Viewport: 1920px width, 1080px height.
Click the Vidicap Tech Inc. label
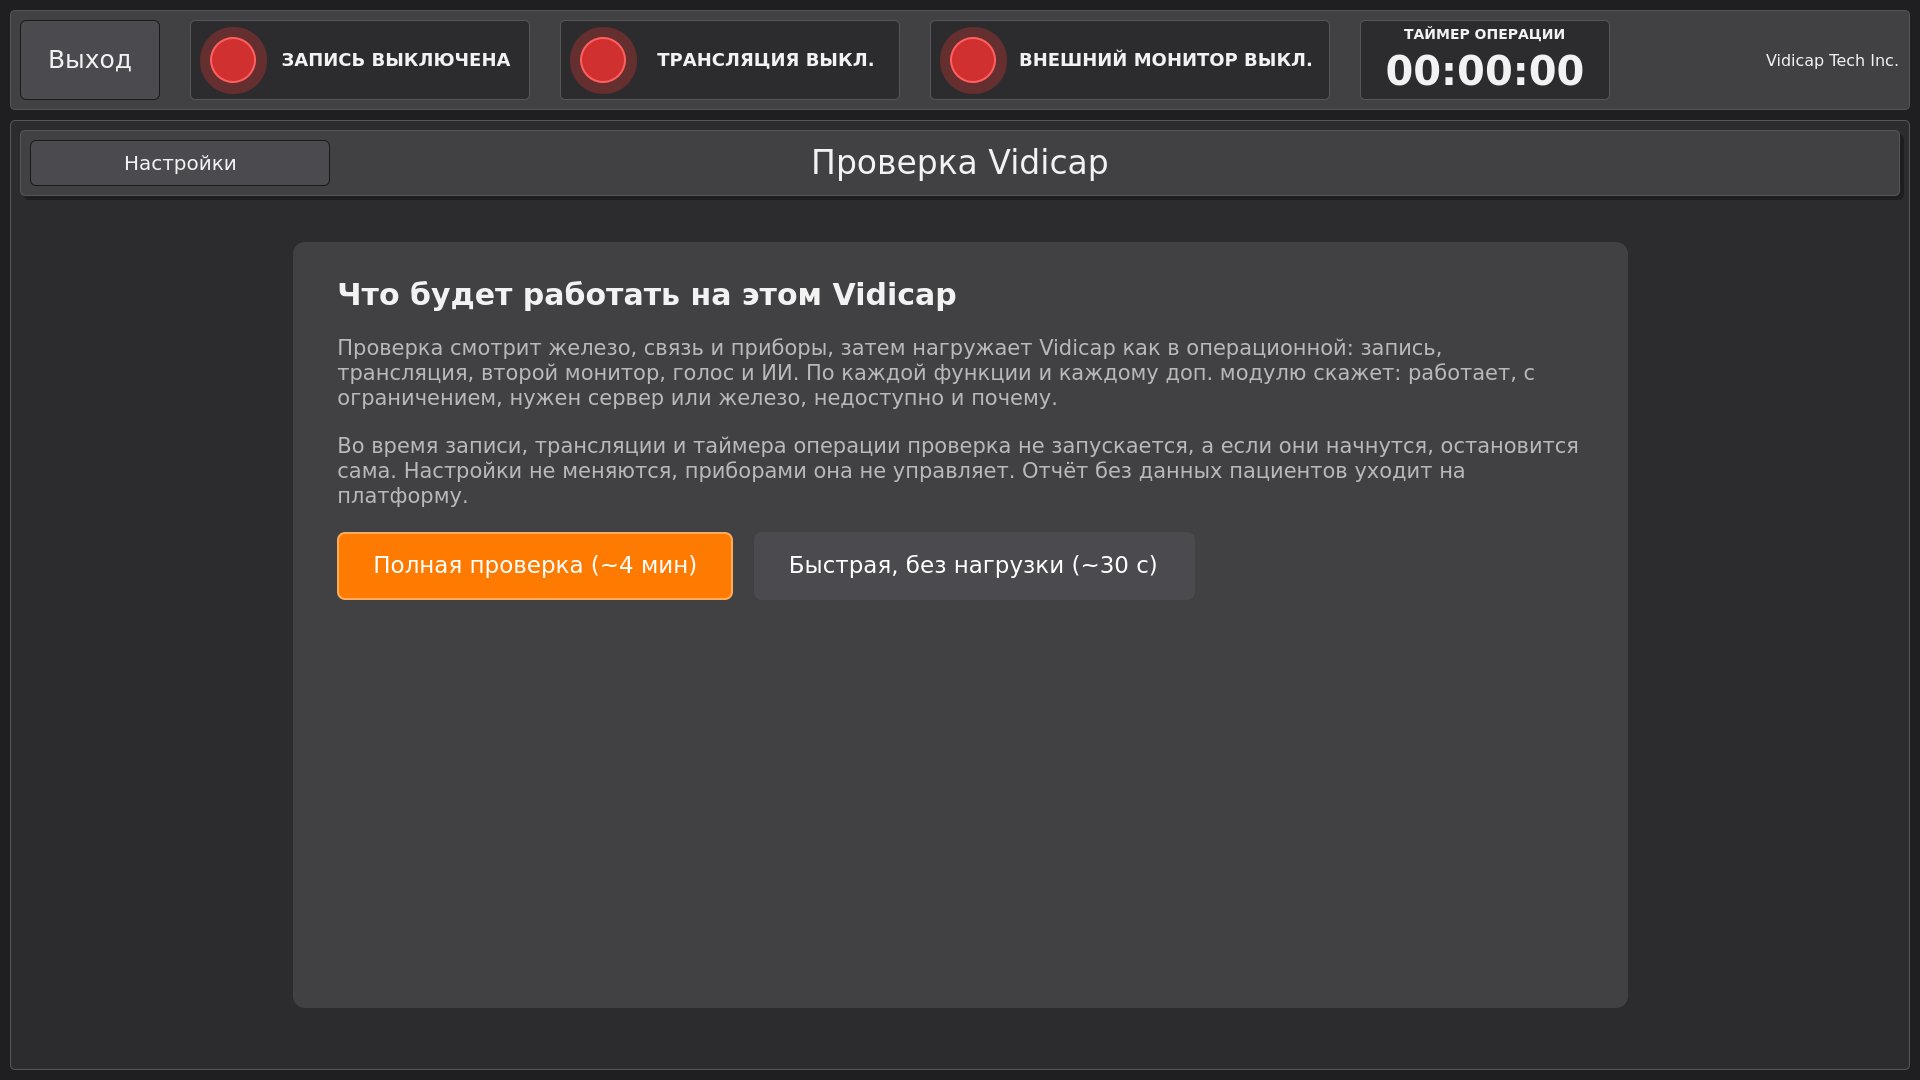(1832, 60)
